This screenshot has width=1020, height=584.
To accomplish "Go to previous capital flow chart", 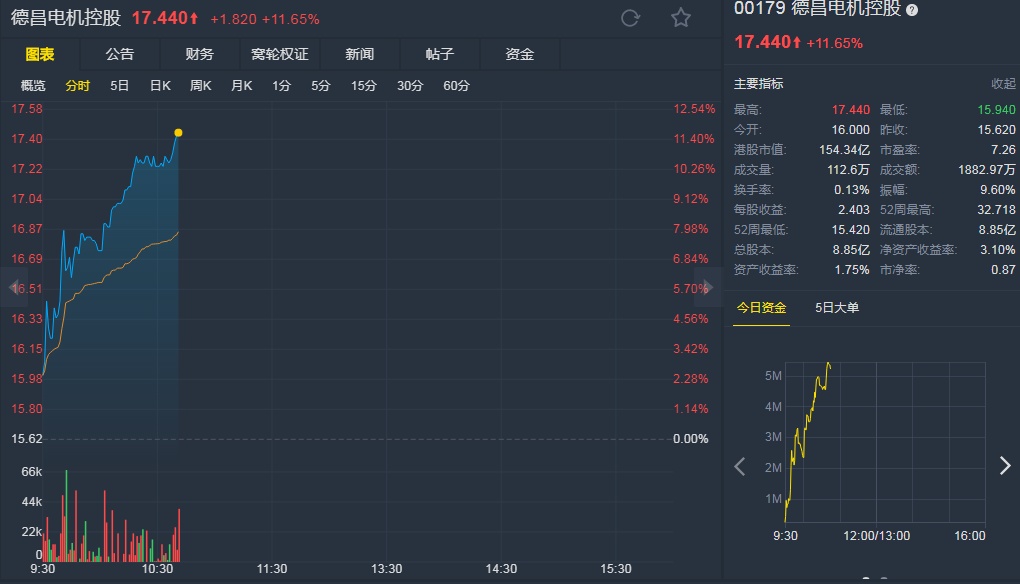I will 740,466.
